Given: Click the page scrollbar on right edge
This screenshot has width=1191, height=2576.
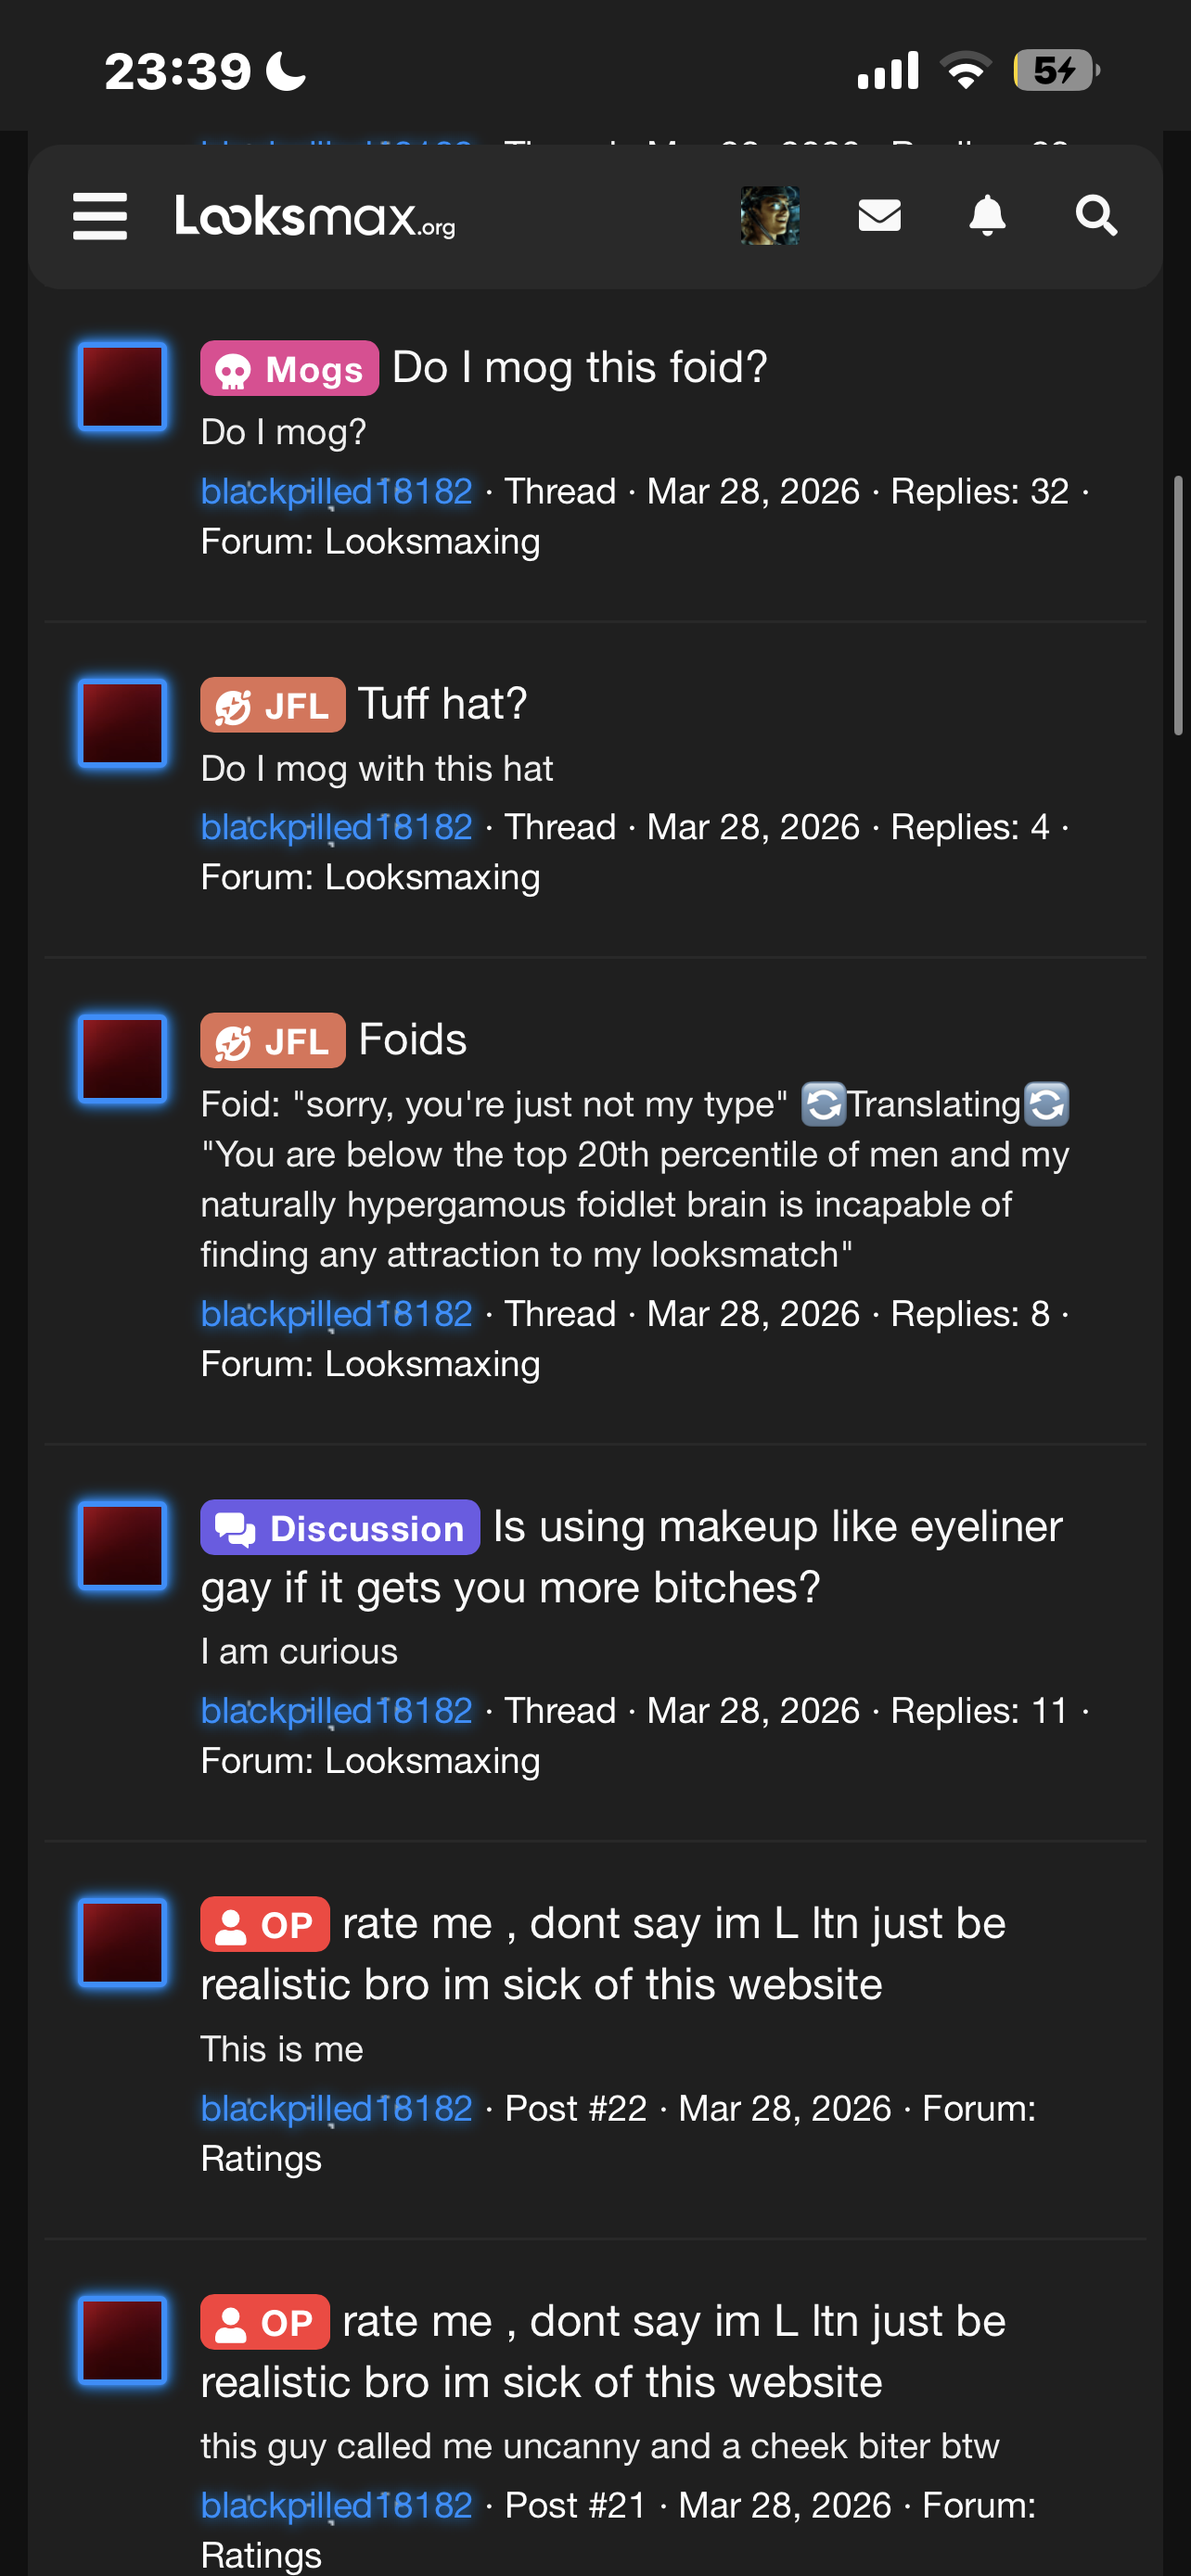Looking at the screenshot, I should click(1178, 606).
